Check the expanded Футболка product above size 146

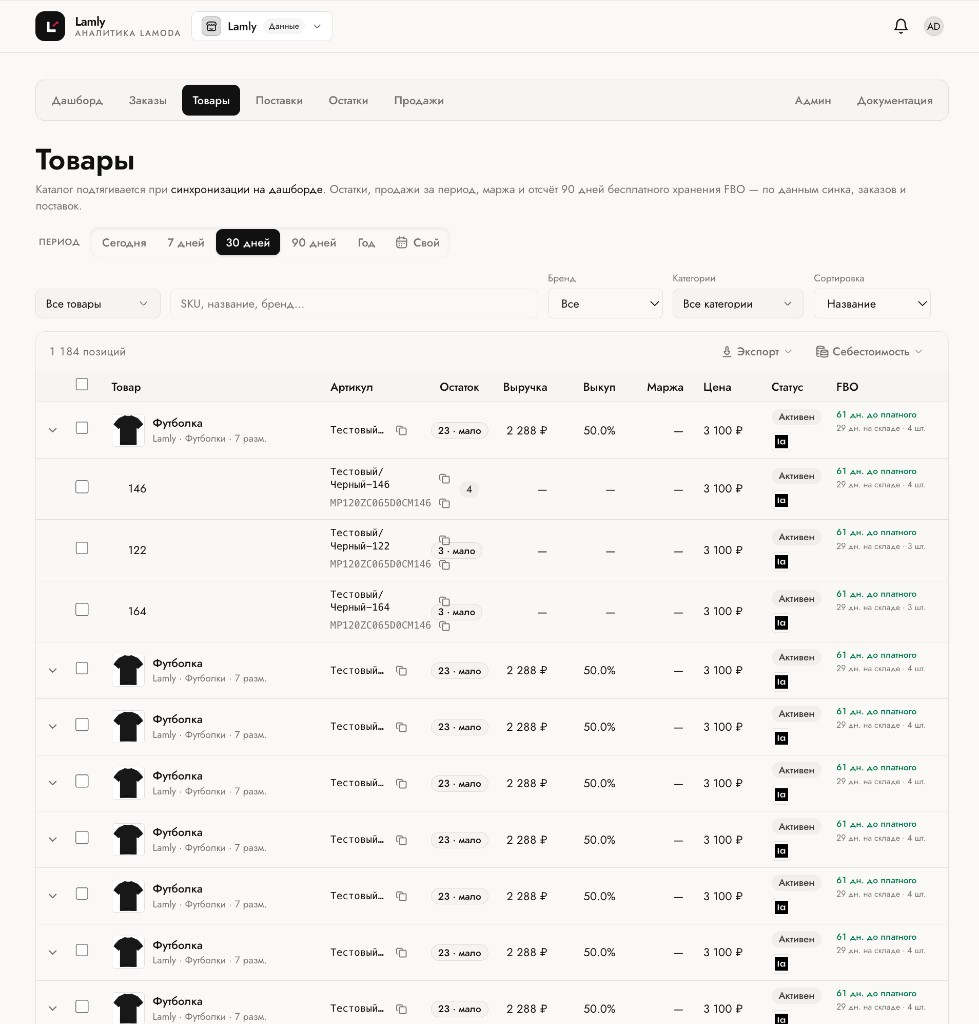point(82,428)
